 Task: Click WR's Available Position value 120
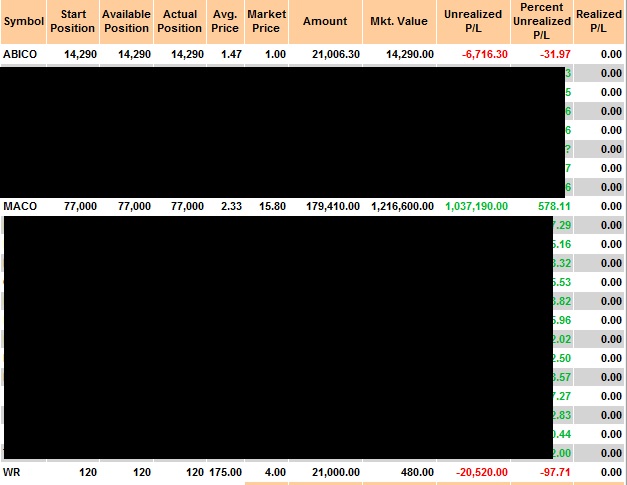click(142, 472)
